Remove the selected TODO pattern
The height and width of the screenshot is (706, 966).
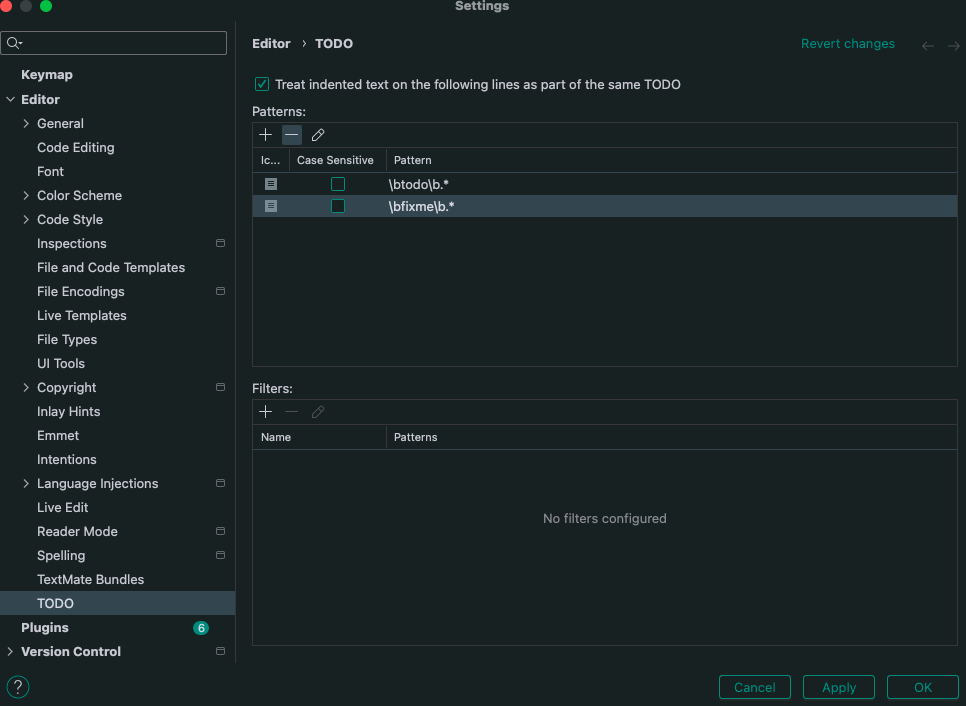(x=291, y=135)
